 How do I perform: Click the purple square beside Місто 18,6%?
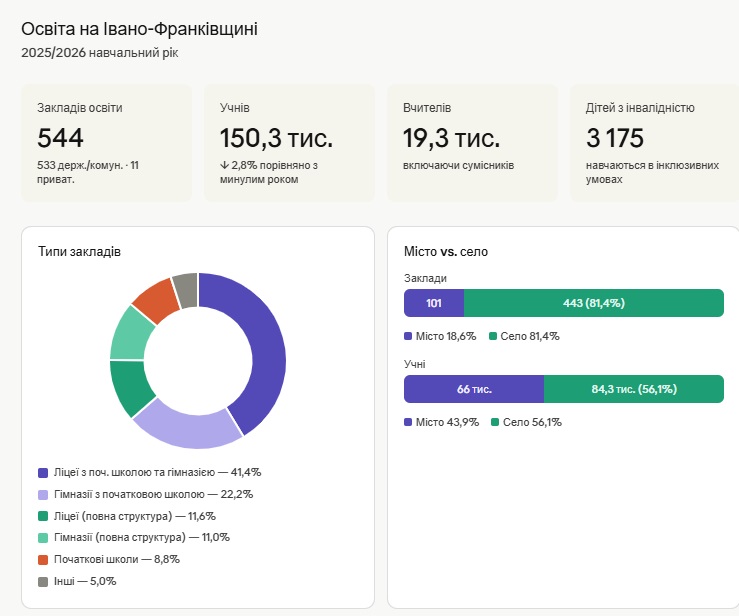coord(408,336)
